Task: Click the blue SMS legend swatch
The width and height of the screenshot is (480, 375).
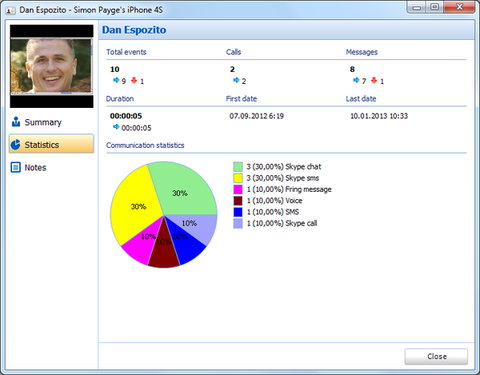Action: 238,212
